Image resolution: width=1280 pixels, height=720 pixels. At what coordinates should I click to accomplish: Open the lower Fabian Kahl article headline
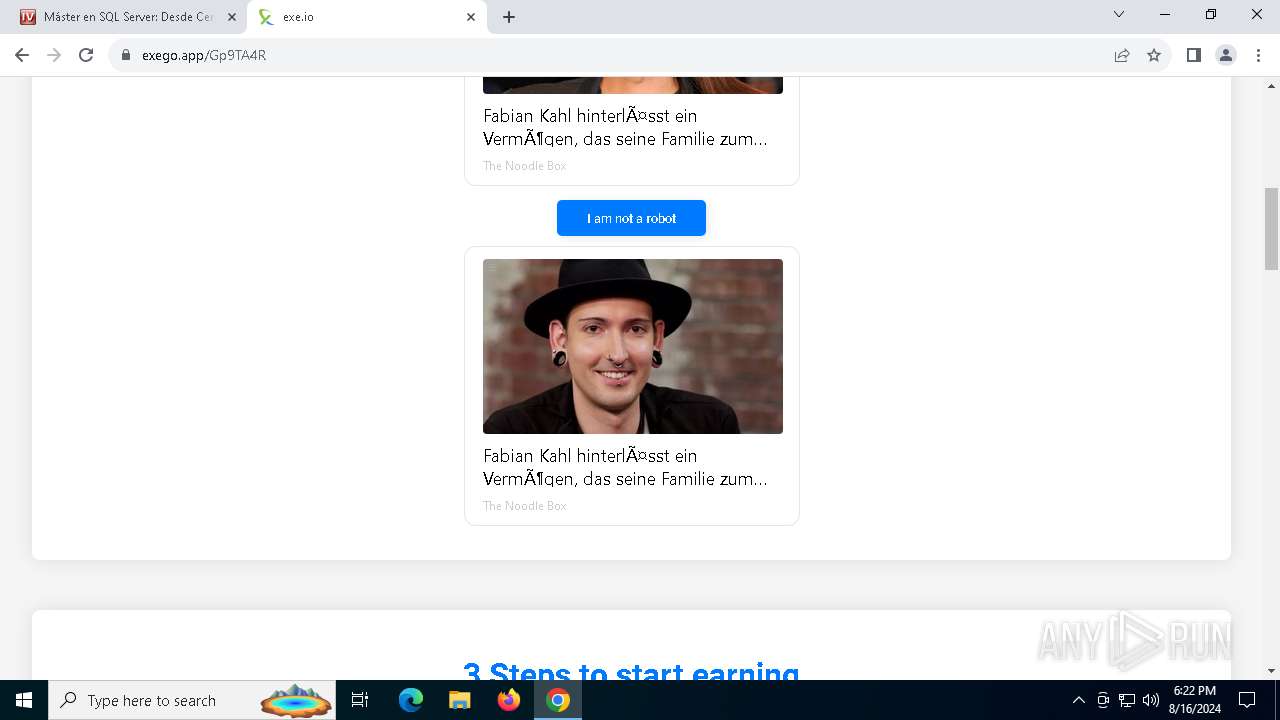626,467
